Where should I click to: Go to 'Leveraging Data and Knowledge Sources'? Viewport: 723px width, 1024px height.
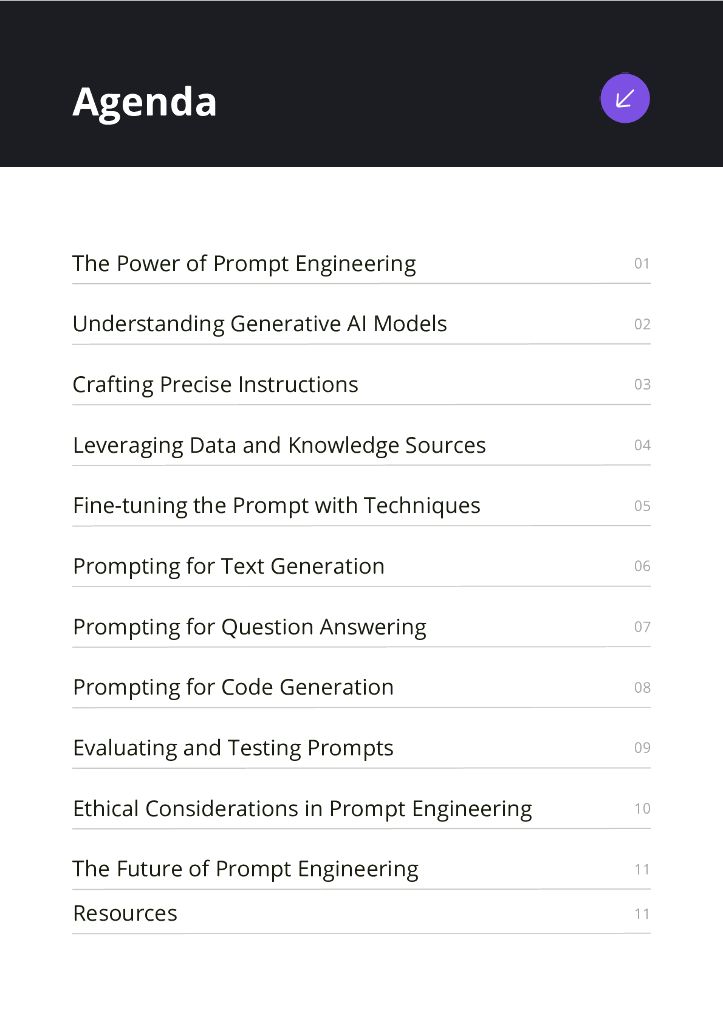pos(279,446)
